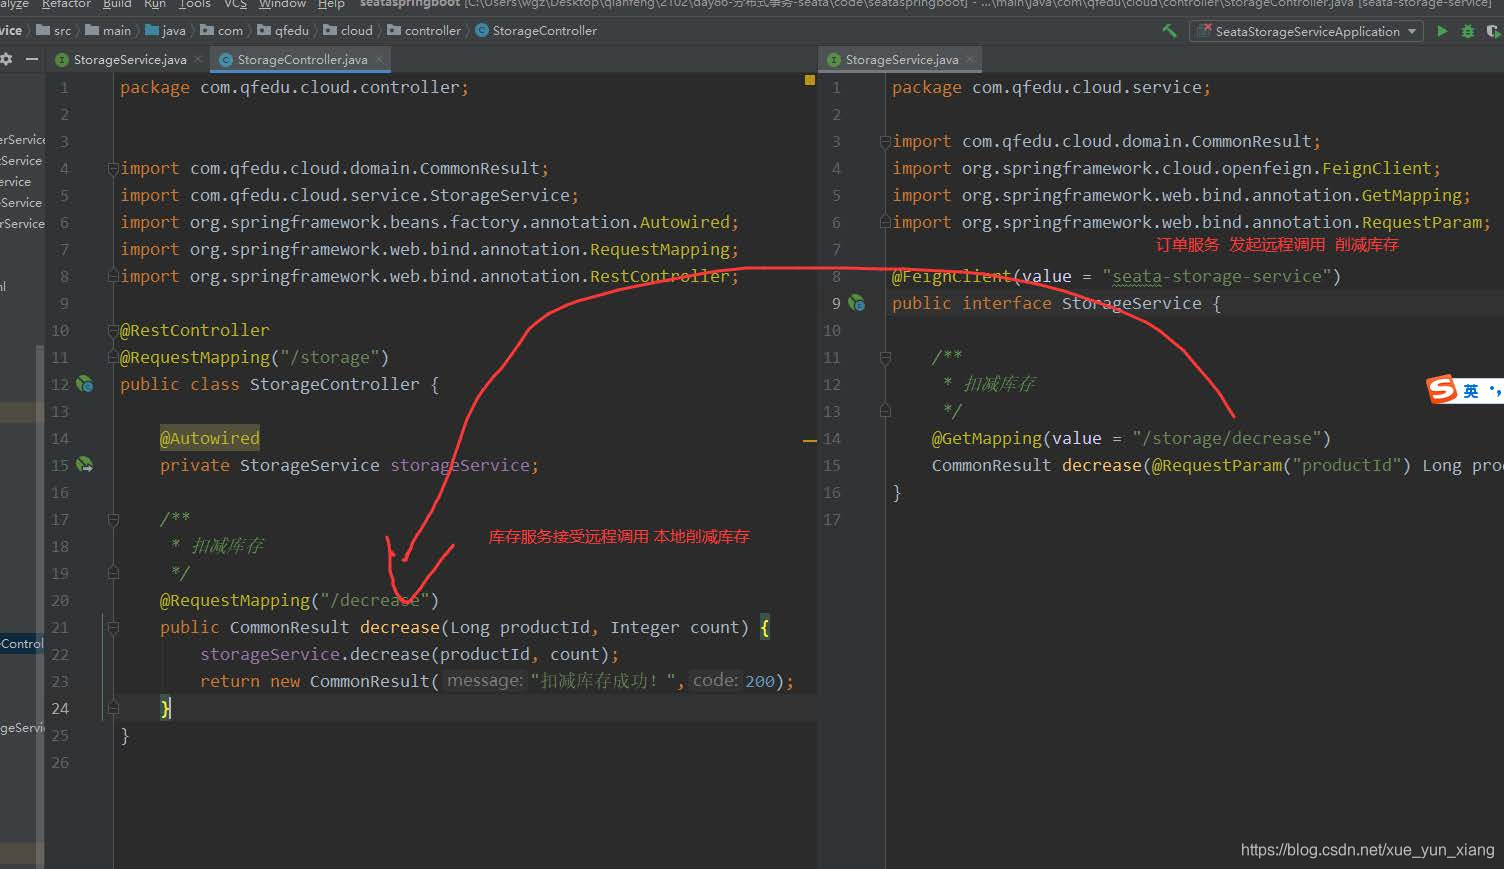Screen dimensions: 1504x869
Task: Collapse the comment fold at line 11 in right editor
Action: 885,357
